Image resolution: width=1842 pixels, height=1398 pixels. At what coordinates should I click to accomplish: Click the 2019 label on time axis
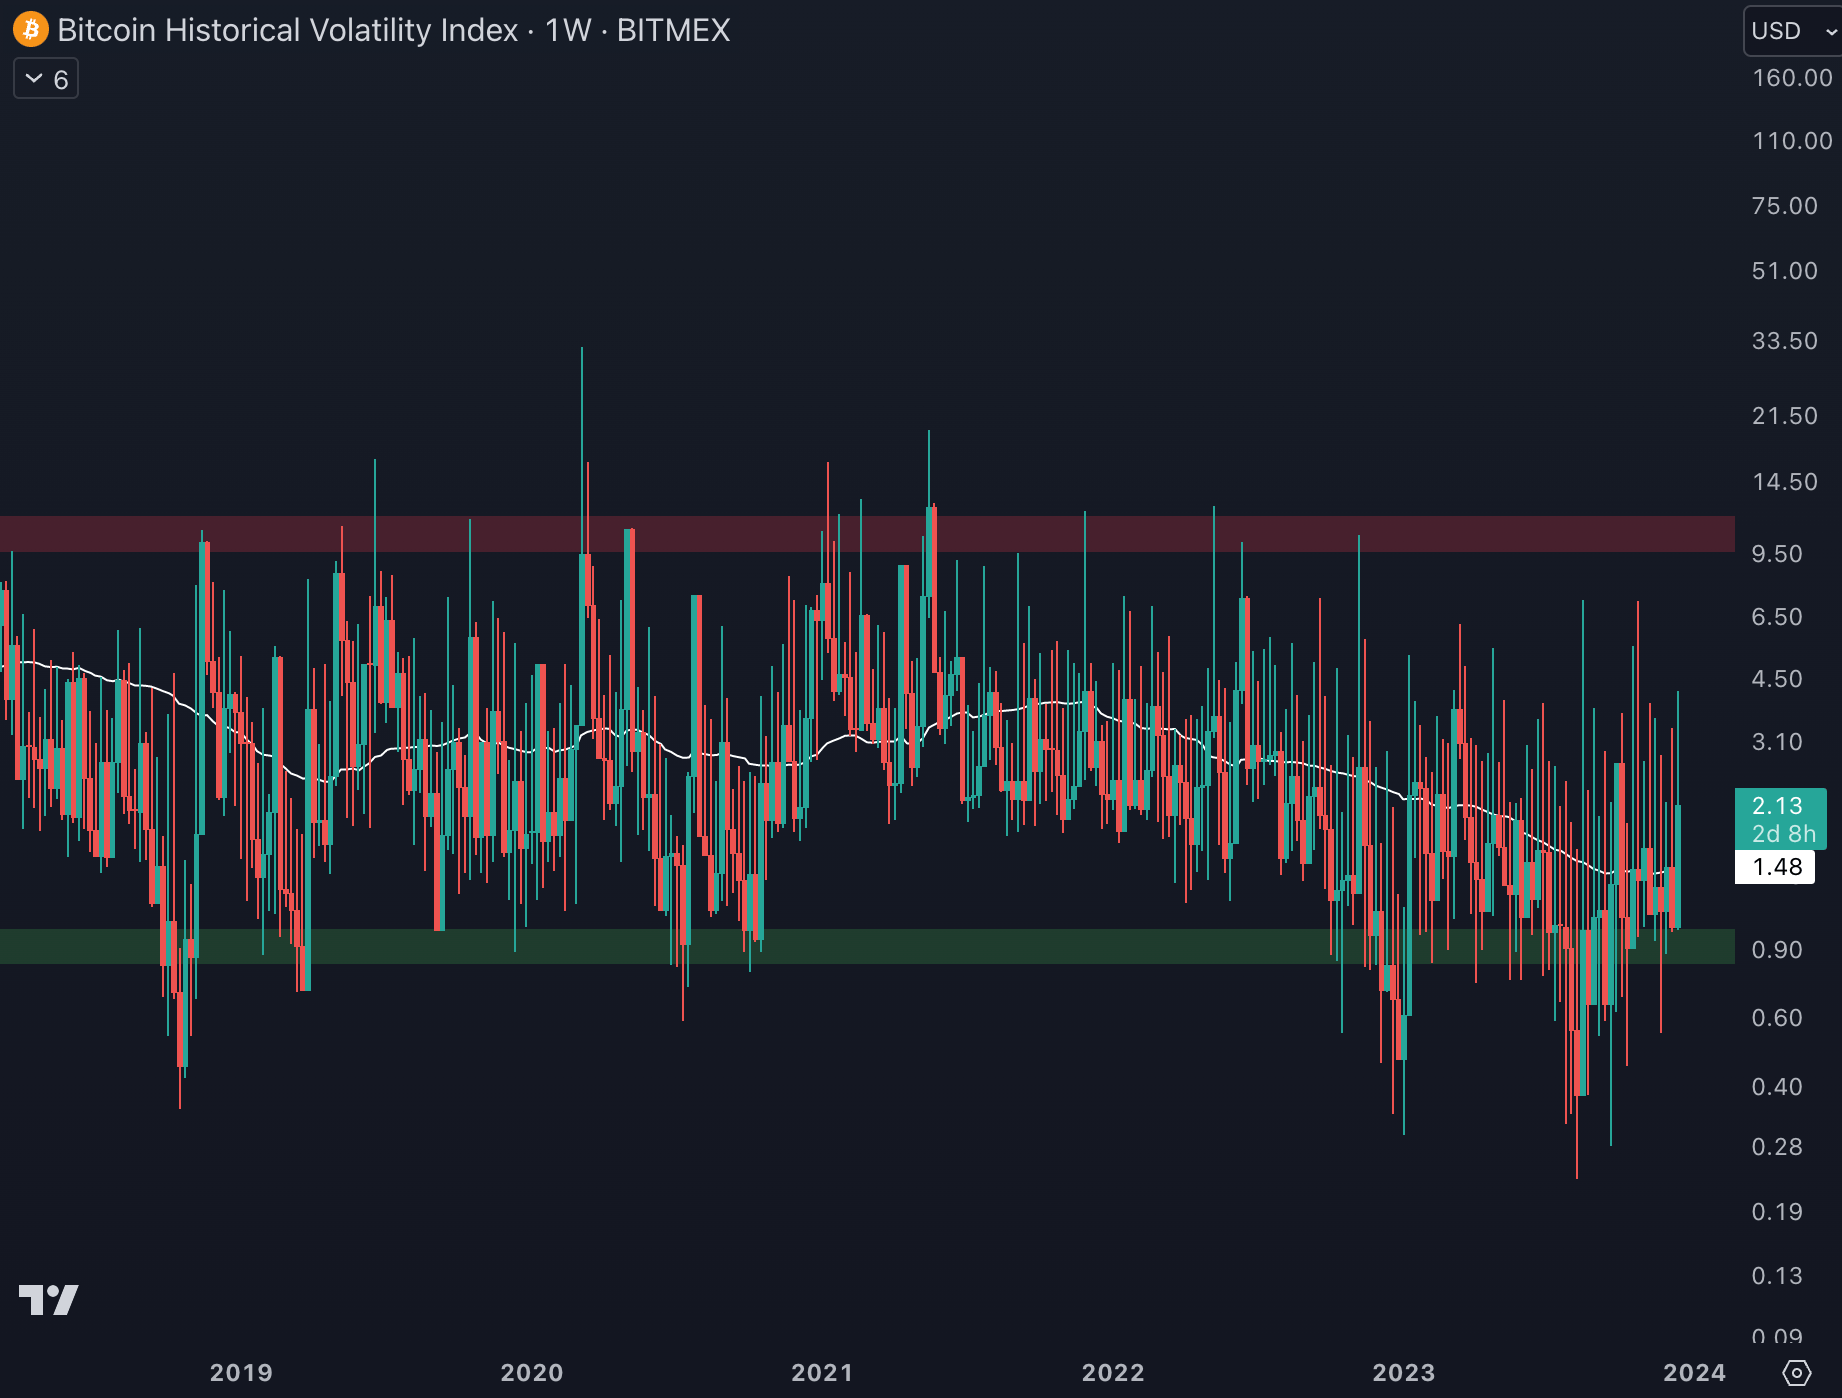[241, 1372]
